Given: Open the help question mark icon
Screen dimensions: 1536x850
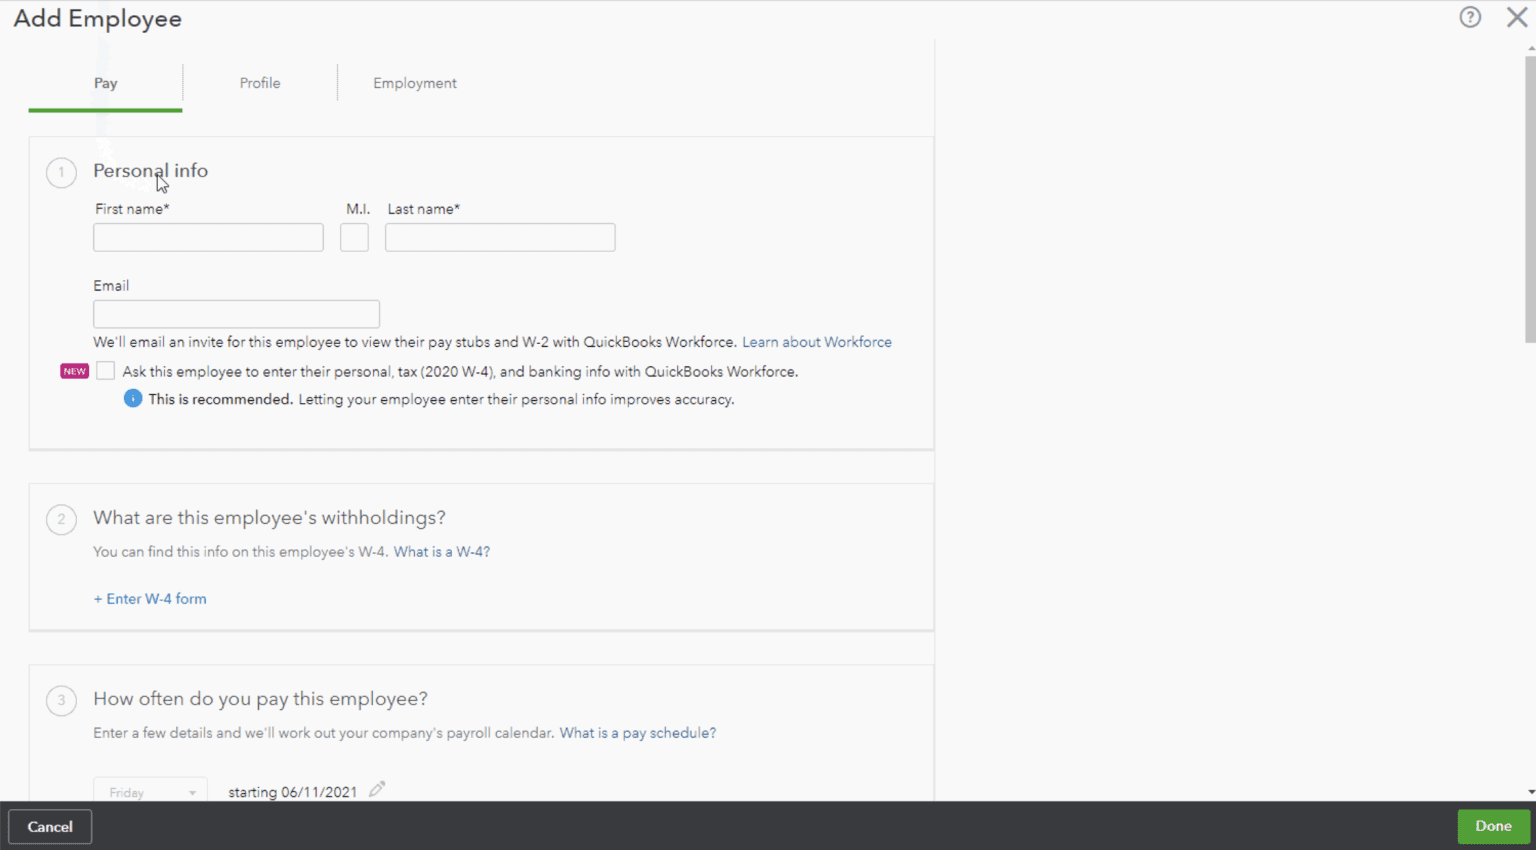Looking at the screenshot, I should tap(1469, 17).
